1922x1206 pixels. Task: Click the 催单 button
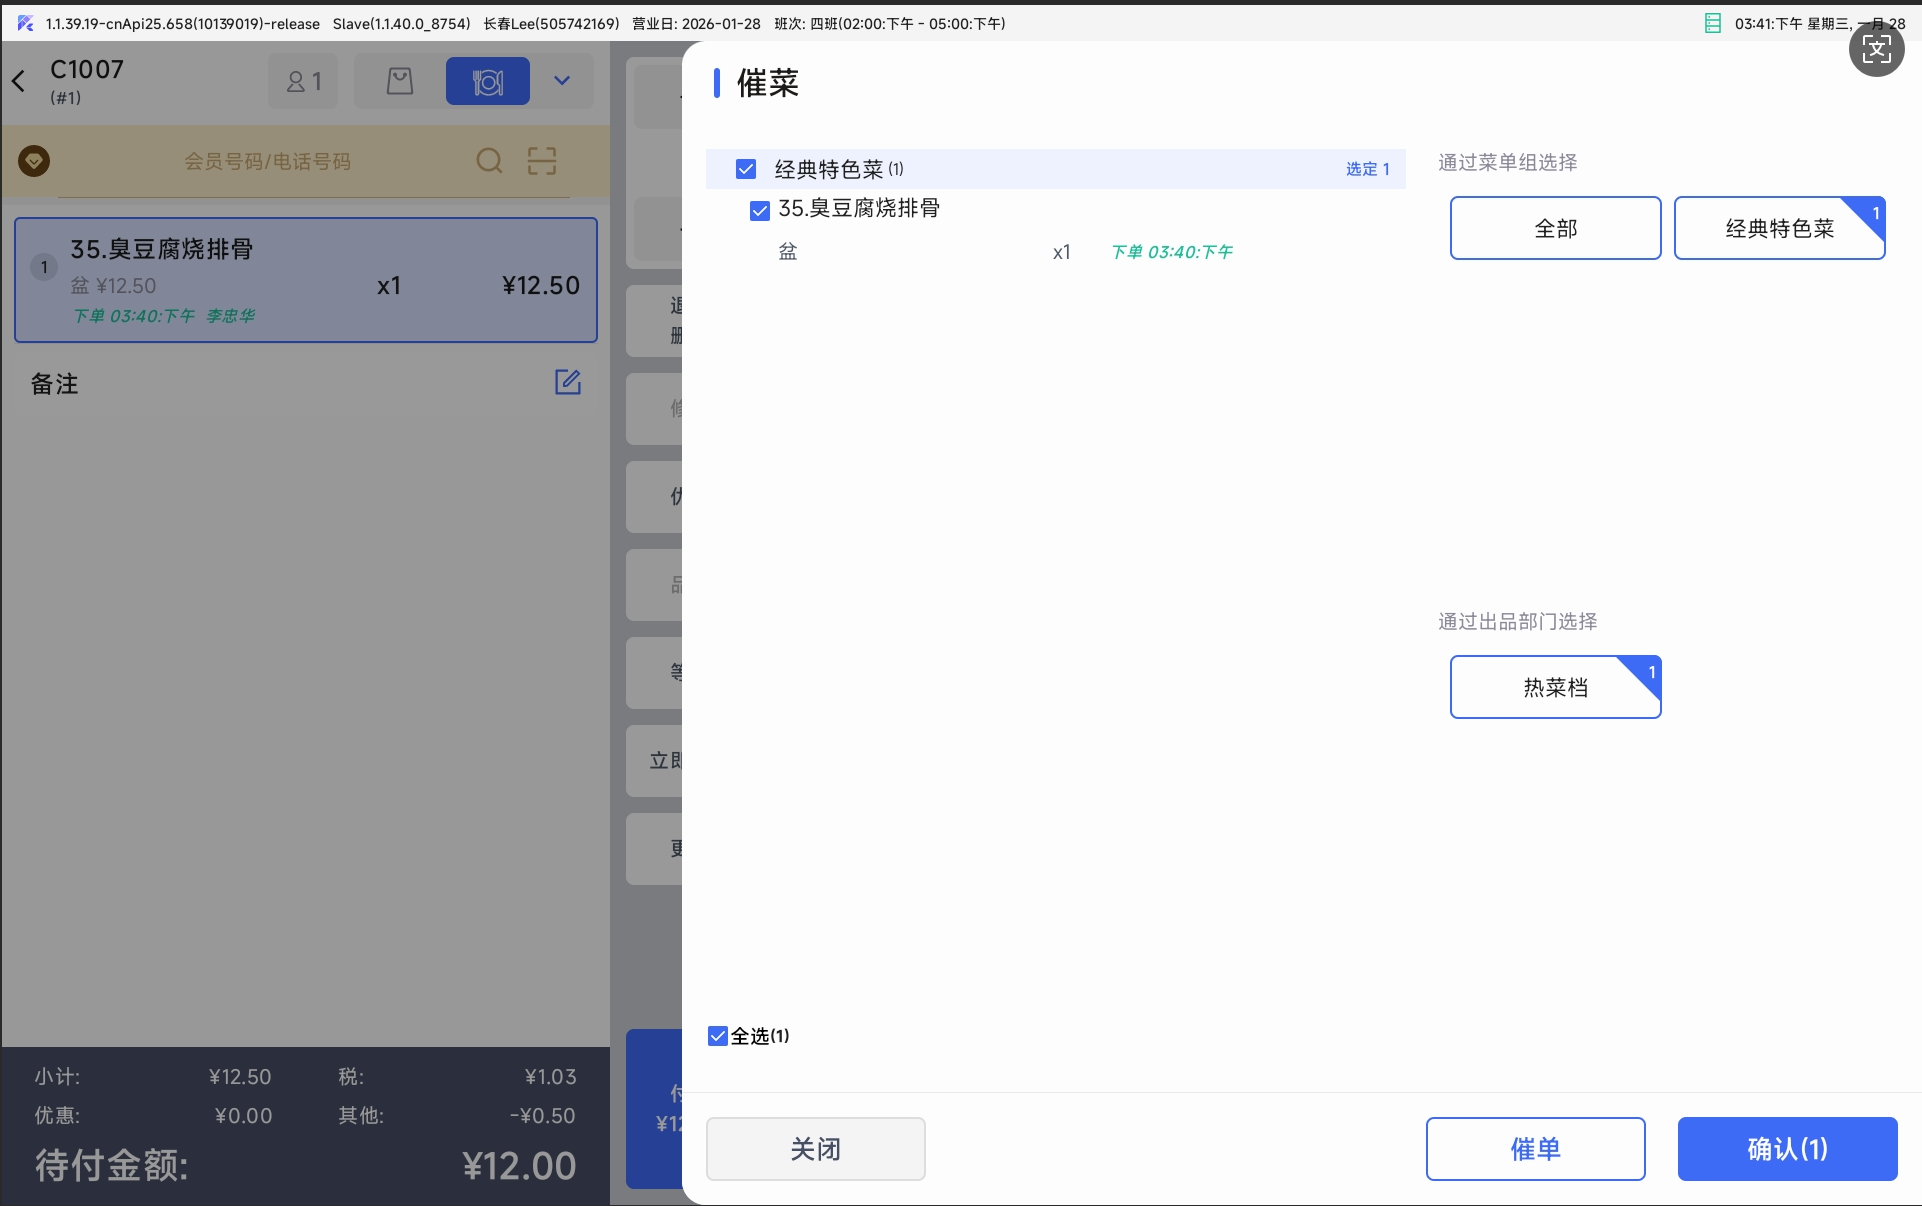[x=1535, y=1149]
